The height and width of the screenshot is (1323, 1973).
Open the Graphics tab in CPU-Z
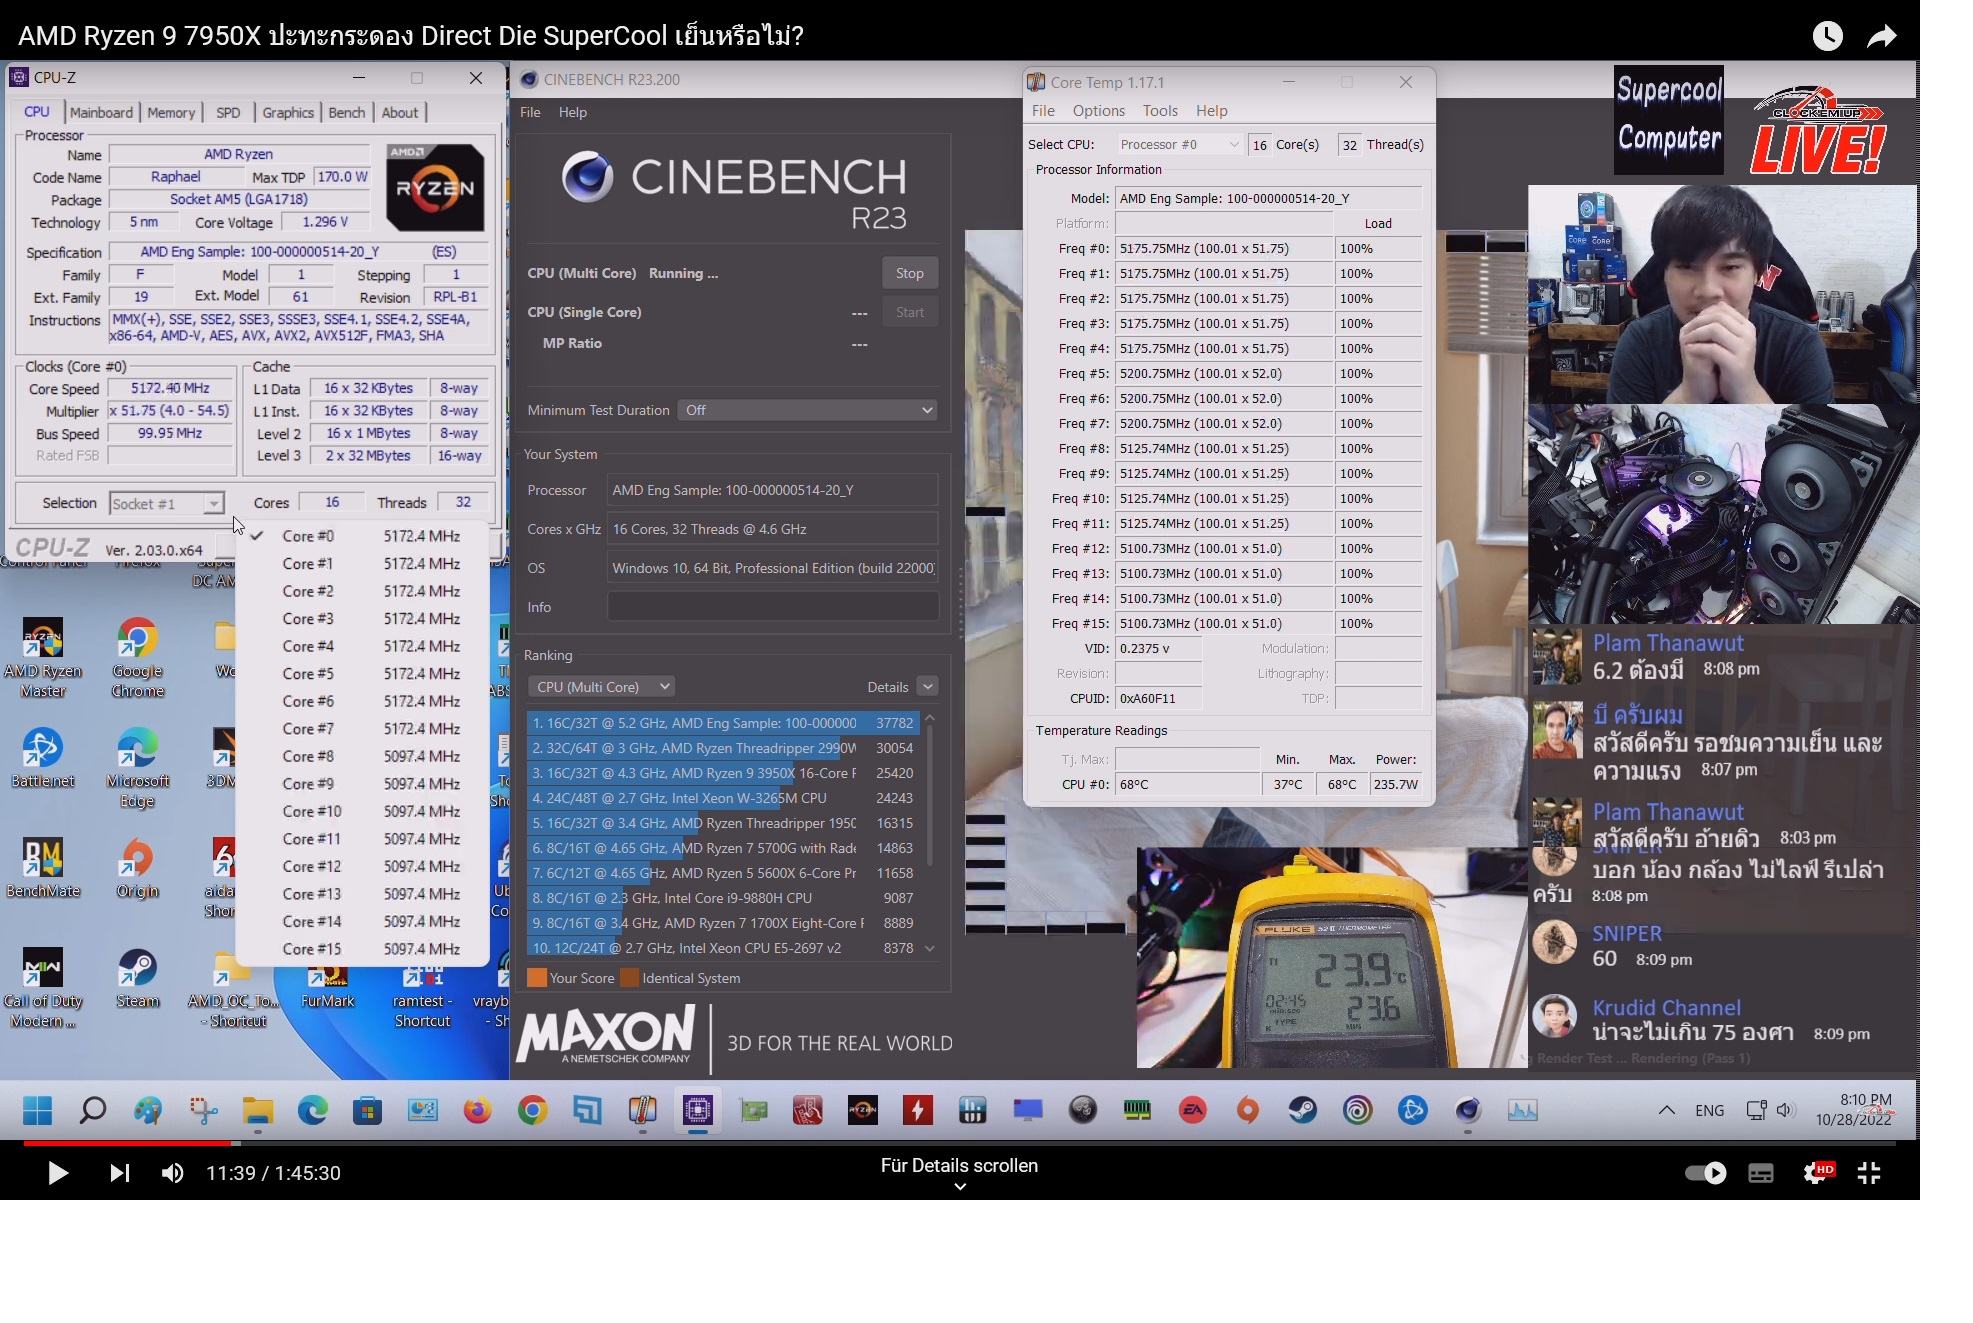coord(288,112)
